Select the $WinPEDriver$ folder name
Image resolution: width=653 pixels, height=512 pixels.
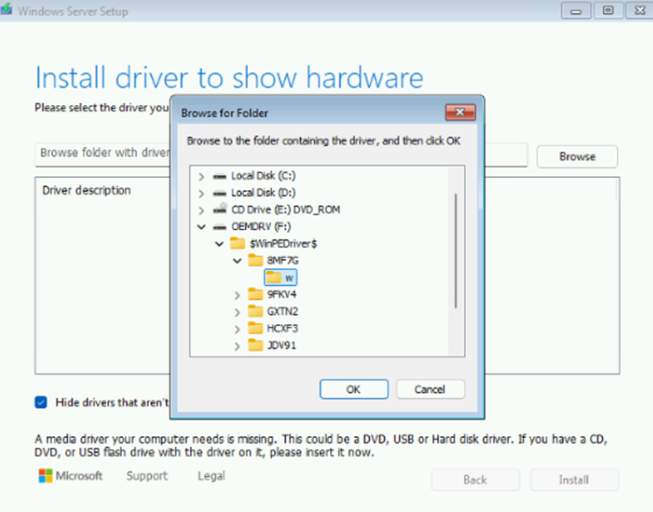[x=283, y=244]
